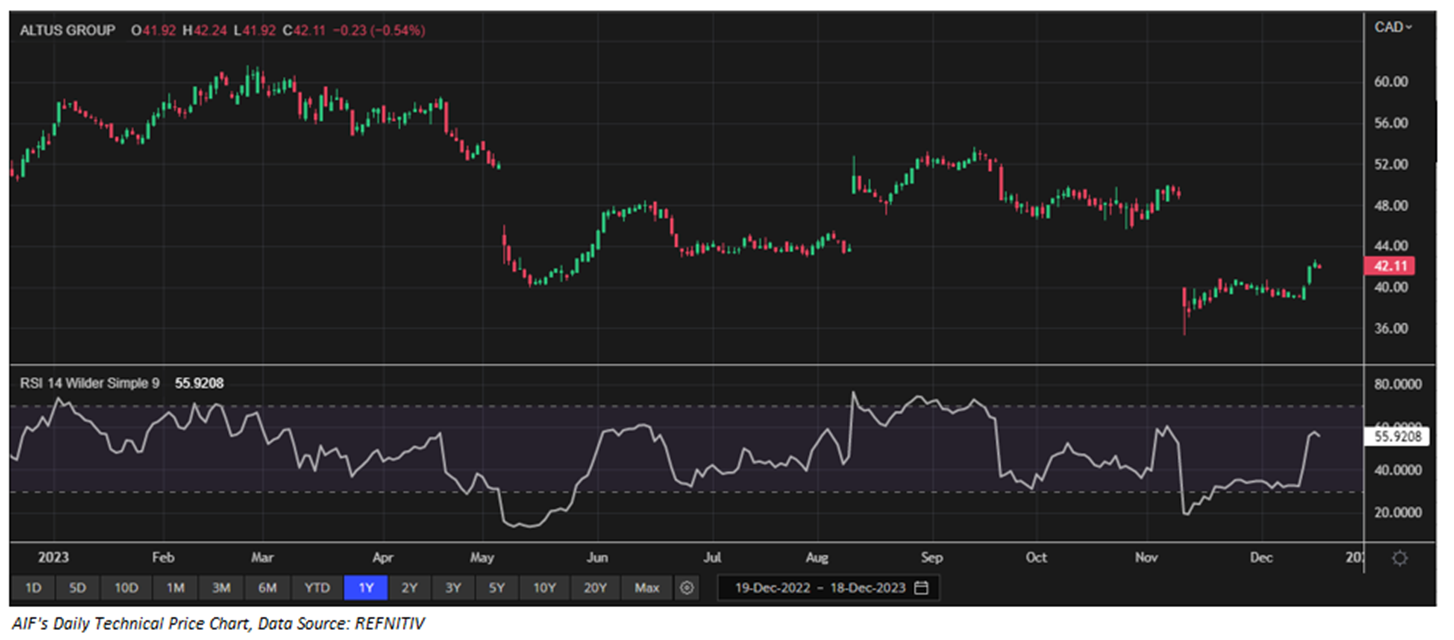
Task: Click the 55.9208 RSI value tag
Action: (x=1398, y=437)
